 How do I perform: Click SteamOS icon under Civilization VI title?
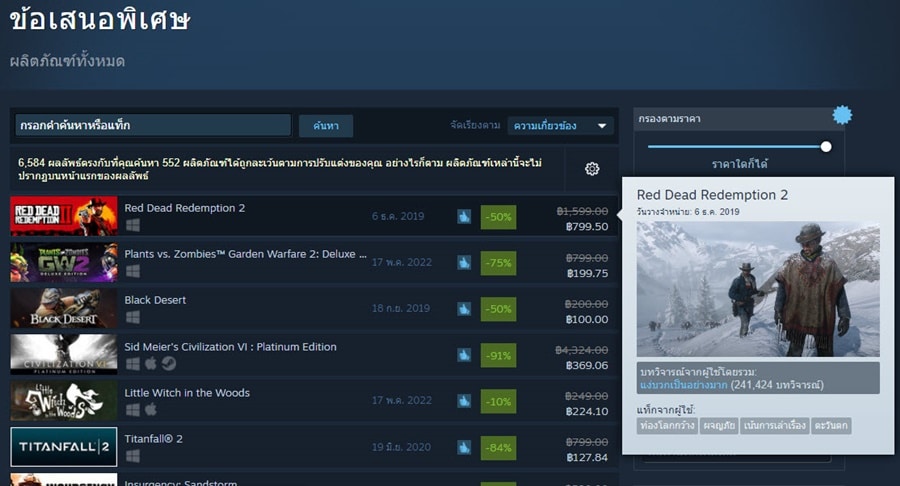[x=169, y=363]
